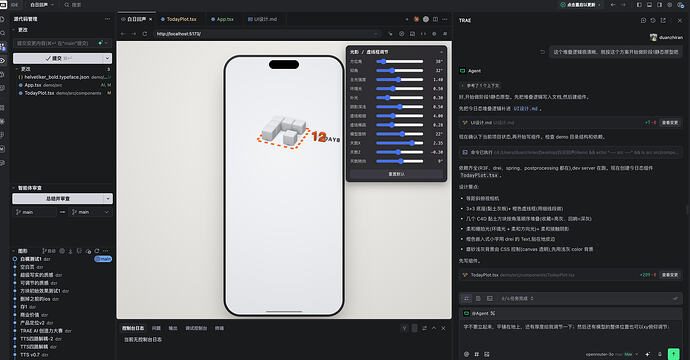Click the undo arrow beside user message

542,52
